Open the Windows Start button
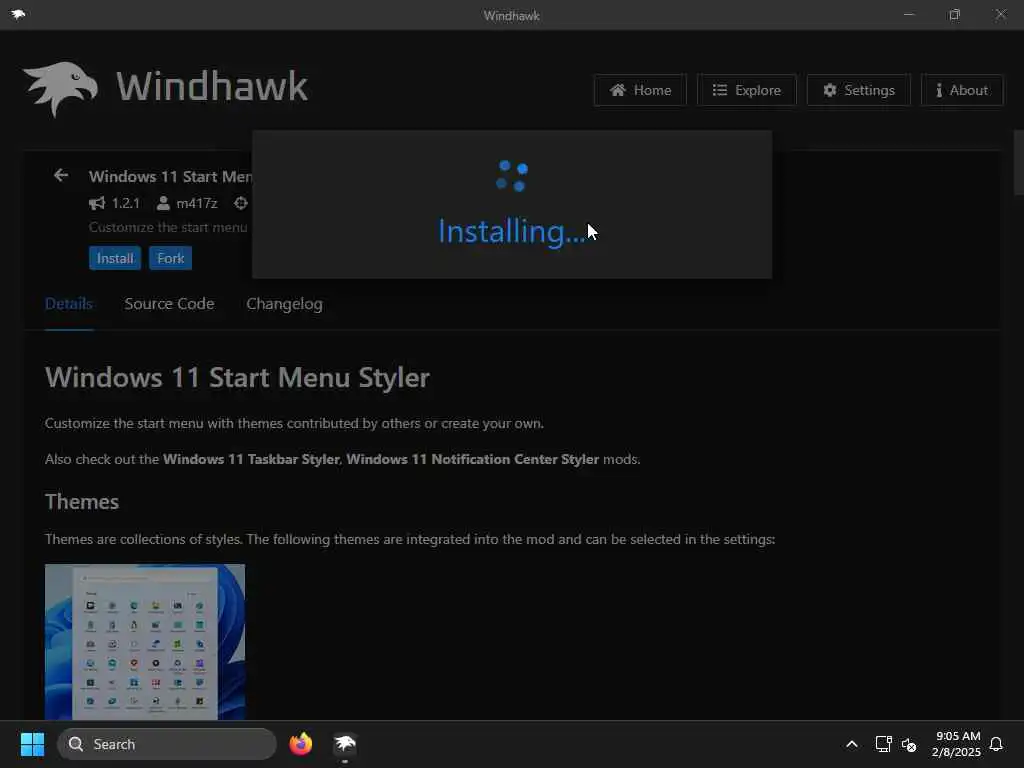 32,744
